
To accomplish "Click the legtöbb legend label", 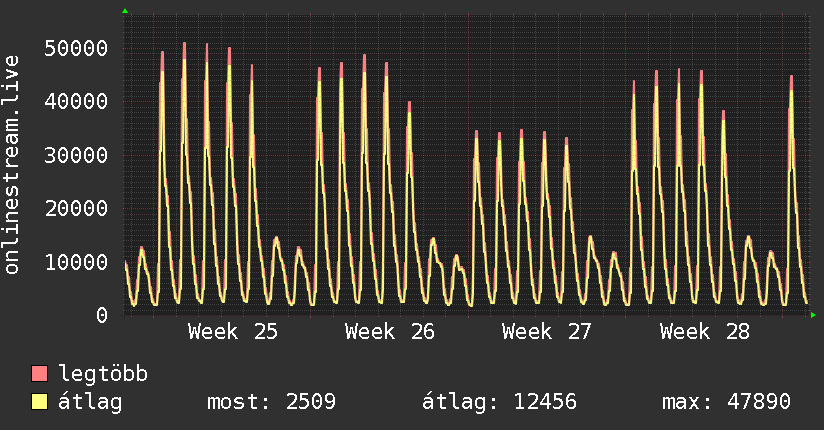I will click(x=103, y=374).
